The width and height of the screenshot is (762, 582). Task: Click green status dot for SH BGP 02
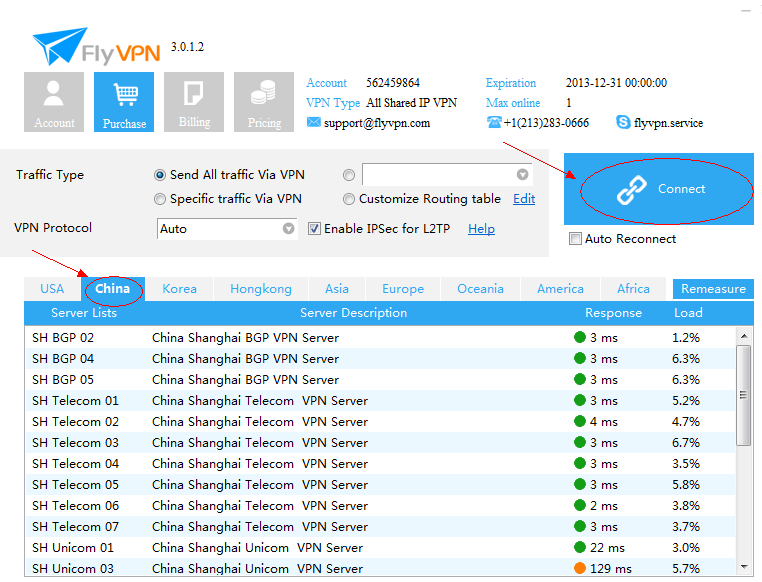pyautogui.click(x=579, y=337)
